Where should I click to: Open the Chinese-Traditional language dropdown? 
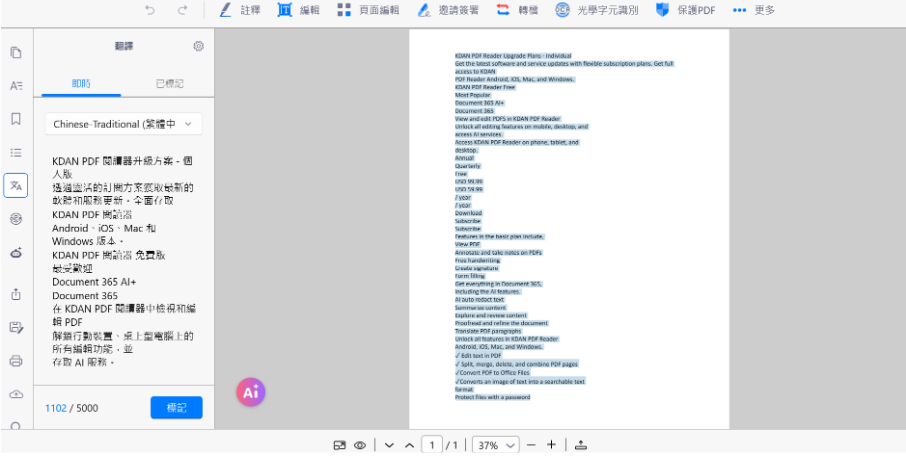click(124, 124)
